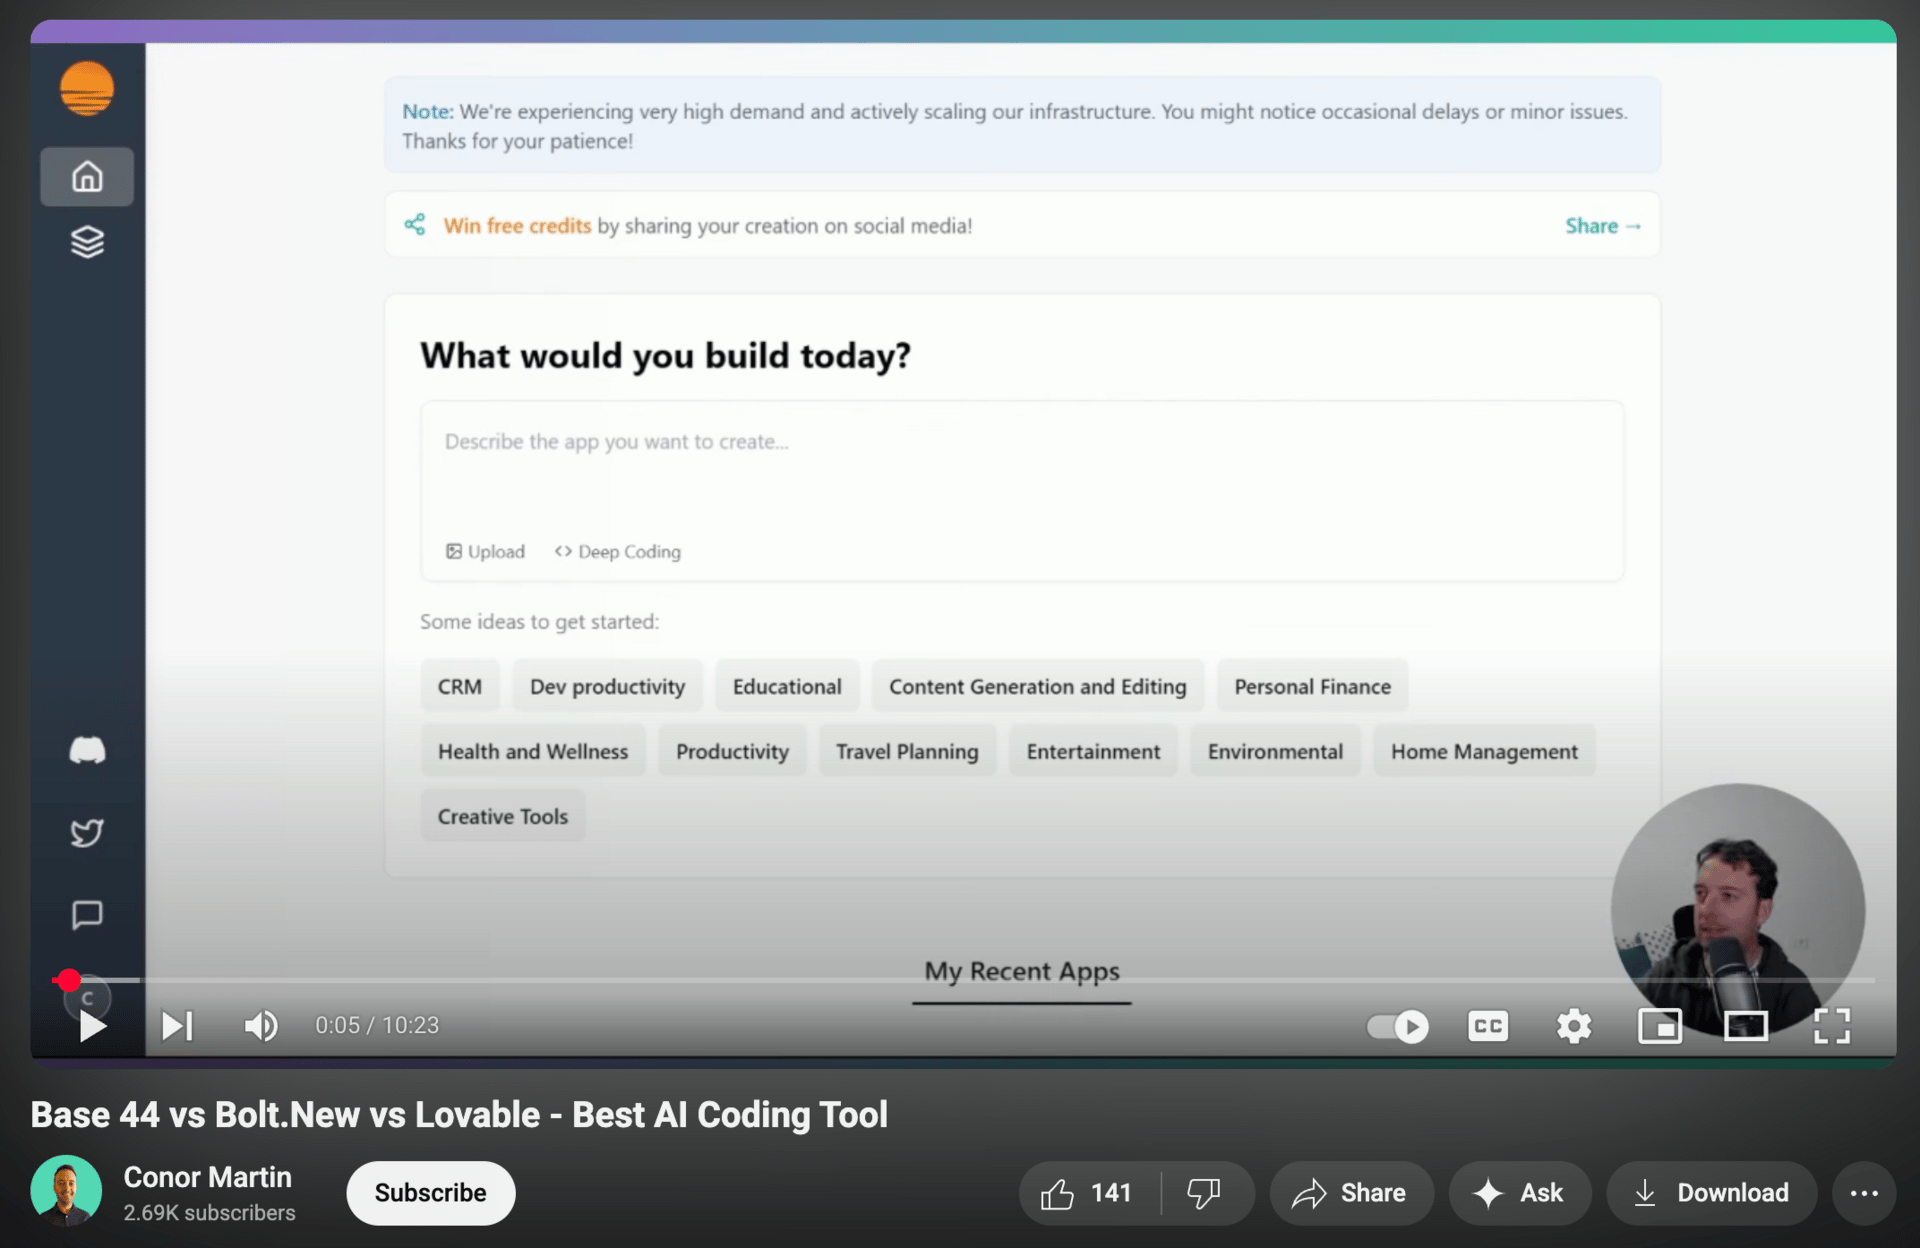Viewport: 1920px width, 1248px height.
Task: Open Conor Martin channel name link
Action: point(207,1177)
